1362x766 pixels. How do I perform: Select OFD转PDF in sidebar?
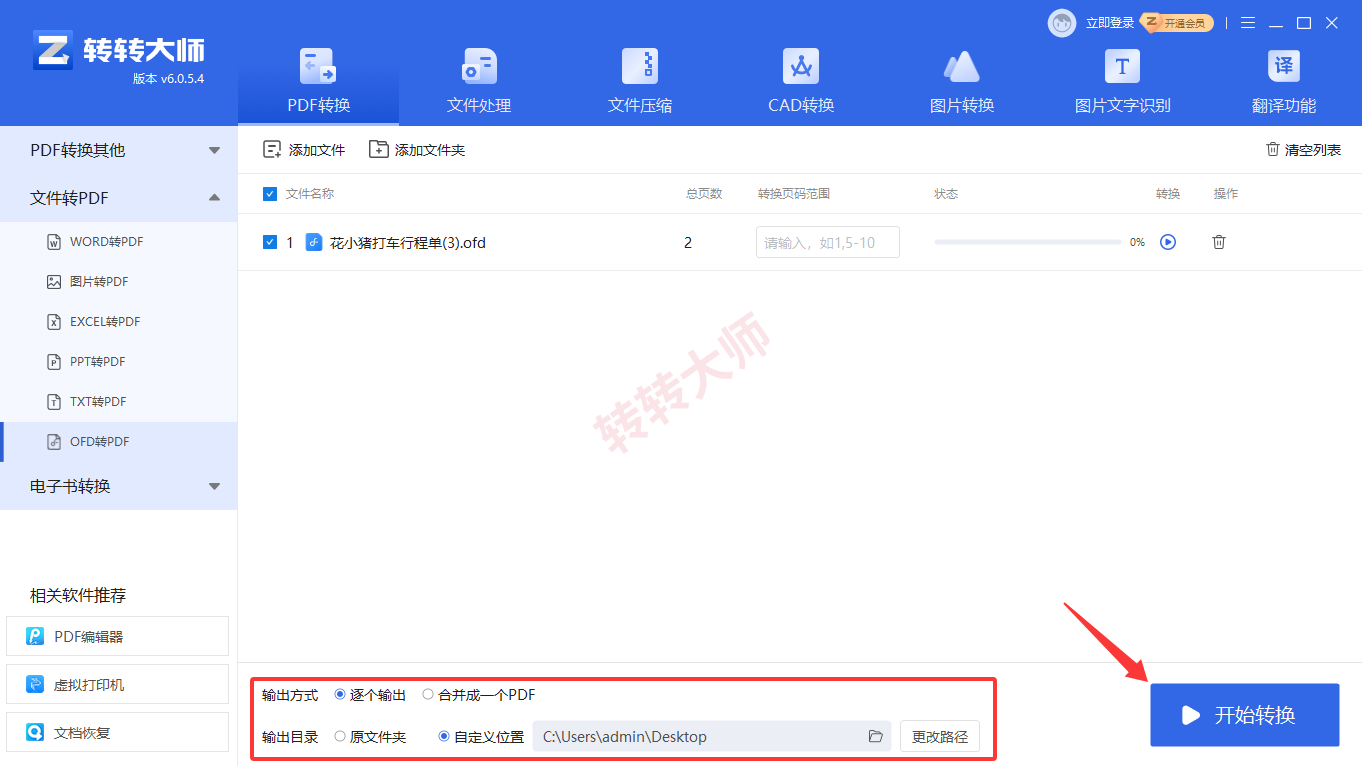click(118, 442)
